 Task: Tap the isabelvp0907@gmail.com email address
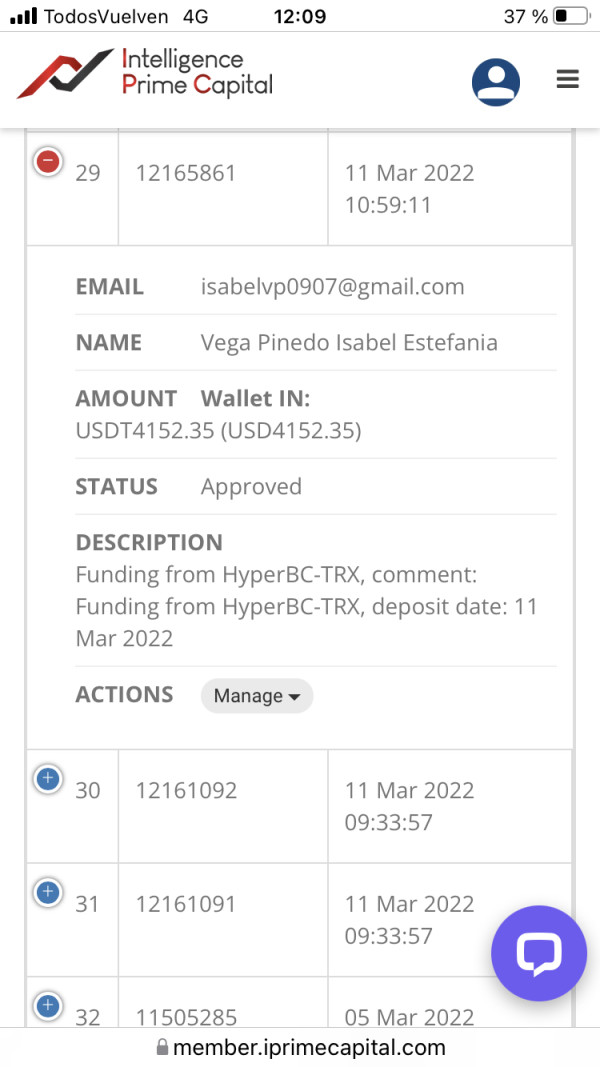click(x=332, y=287)
